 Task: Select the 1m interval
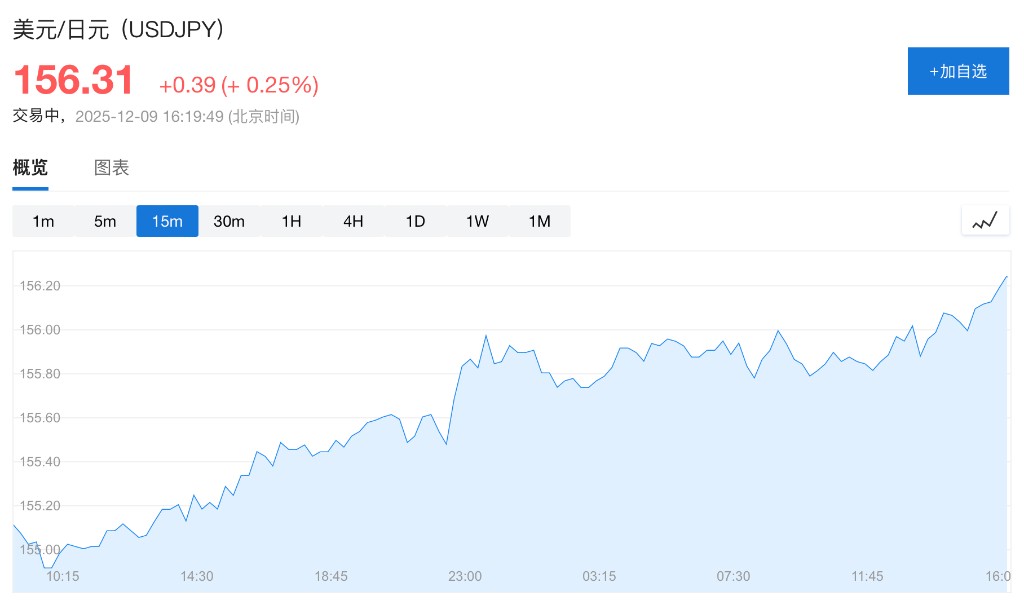pyautogui.click(x=43, y=221)
